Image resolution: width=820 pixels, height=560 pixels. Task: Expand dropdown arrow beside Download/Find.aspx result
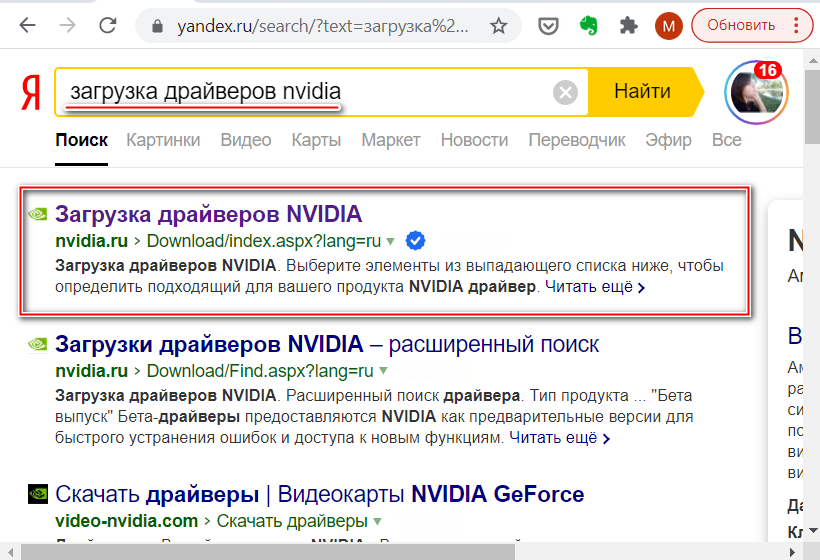point(383,371)
